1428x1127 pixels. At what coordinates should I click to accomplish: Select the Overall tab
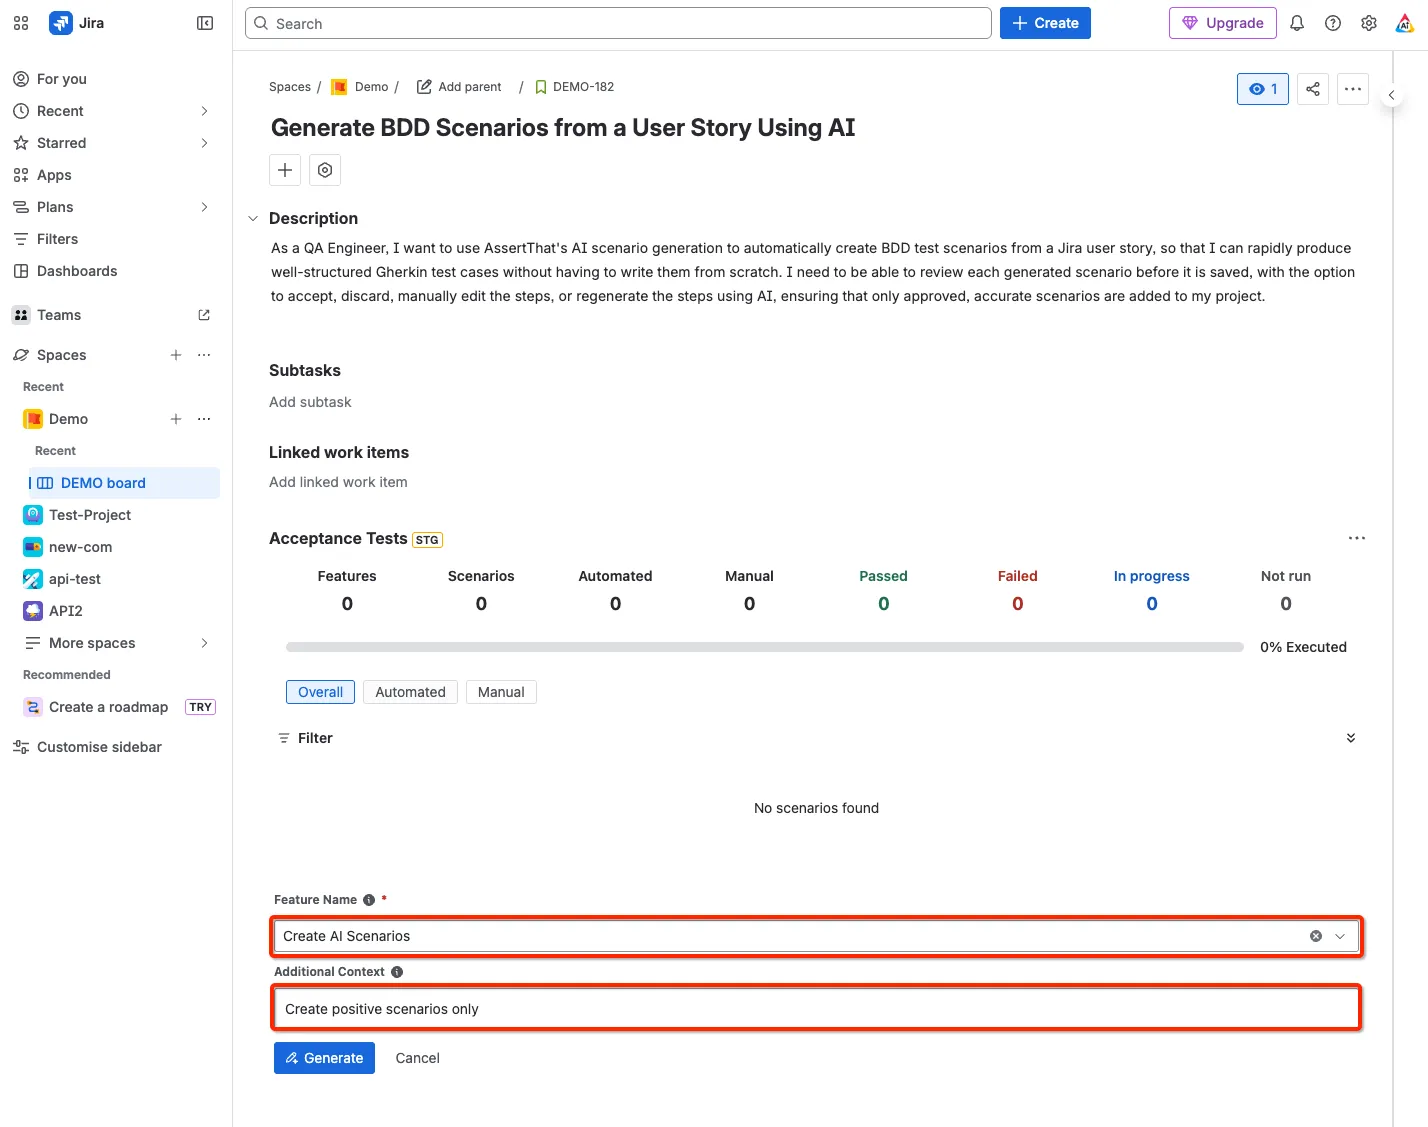tap(320, 692)
